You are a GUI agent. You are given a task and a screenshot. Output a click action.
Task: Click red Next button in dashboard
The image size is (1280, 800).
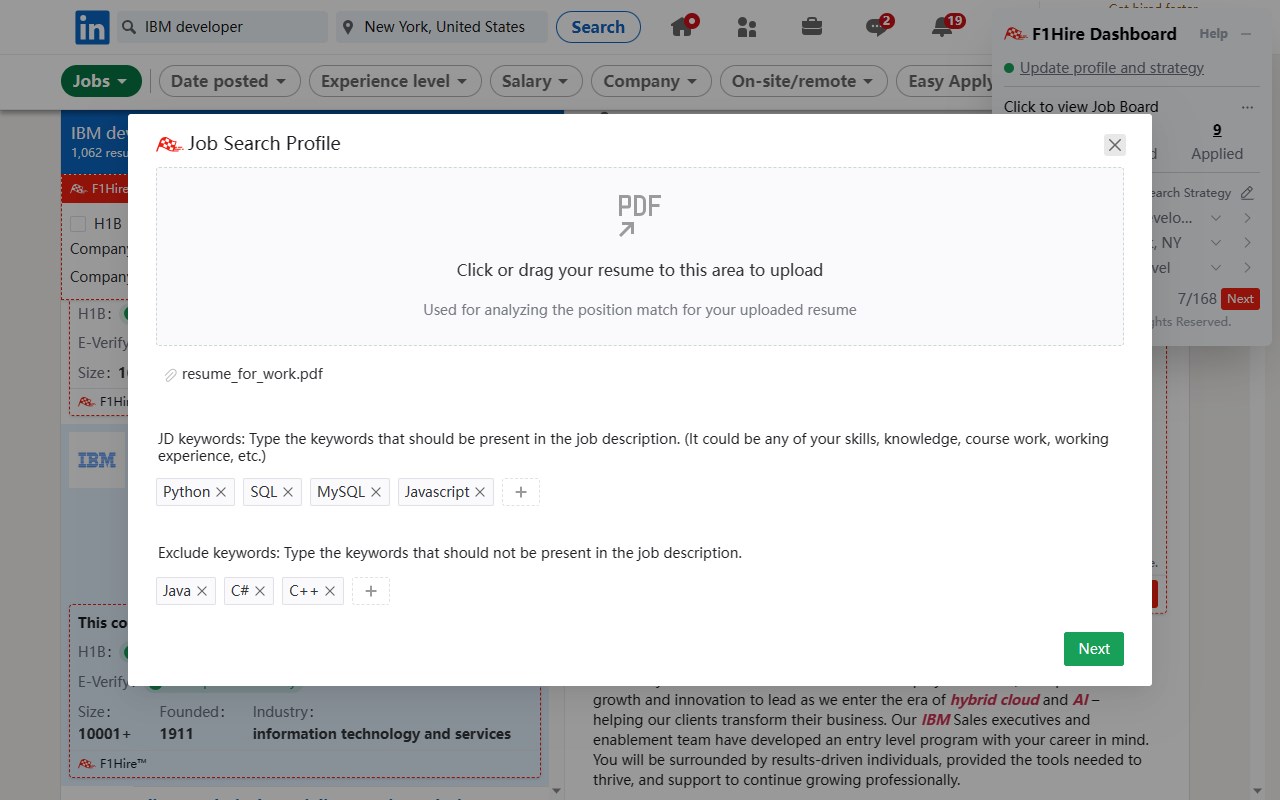[1240, 299]
